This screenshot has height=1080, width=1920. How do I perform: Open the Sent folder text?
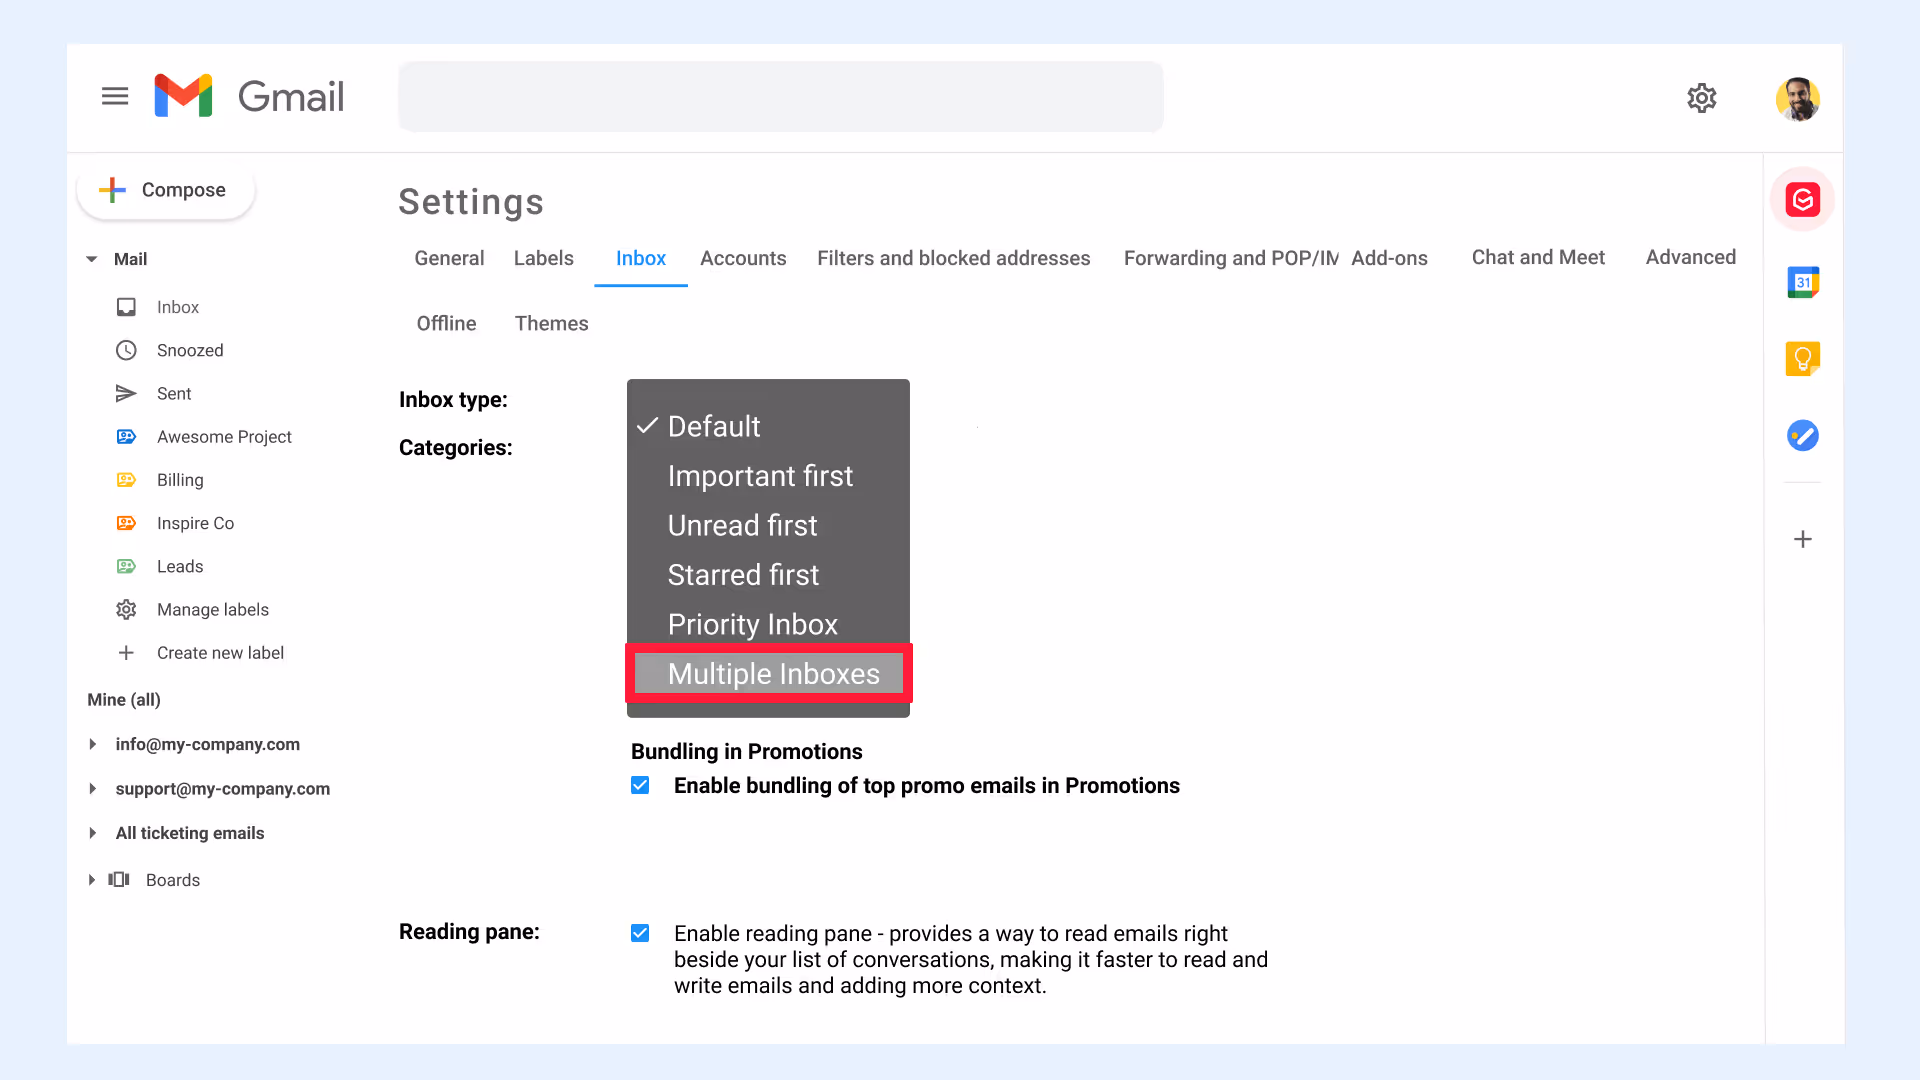[x=174, y=393]
